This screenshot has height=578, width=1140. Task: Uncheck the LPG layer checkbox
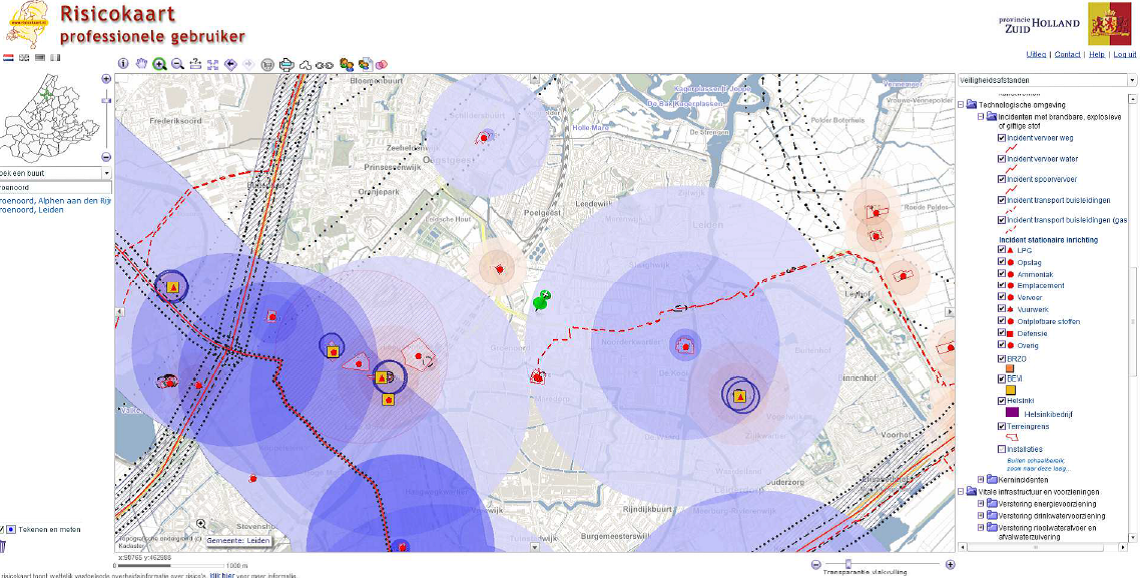click(x=1002, y=250)
